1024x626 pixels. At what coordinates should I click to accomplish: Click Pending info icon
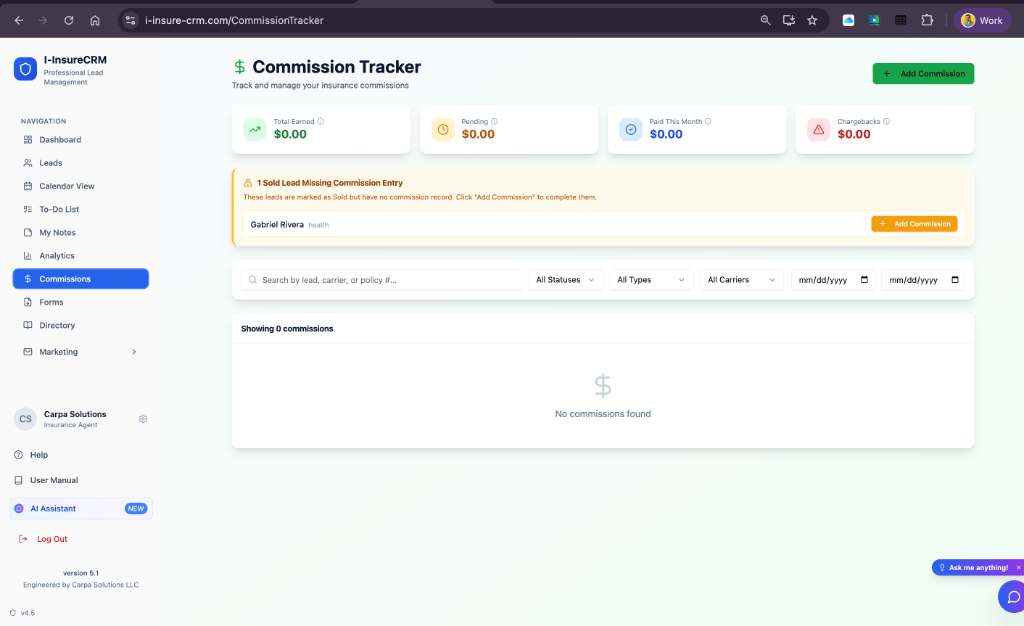pyautogui.click(x=494, y=121)
